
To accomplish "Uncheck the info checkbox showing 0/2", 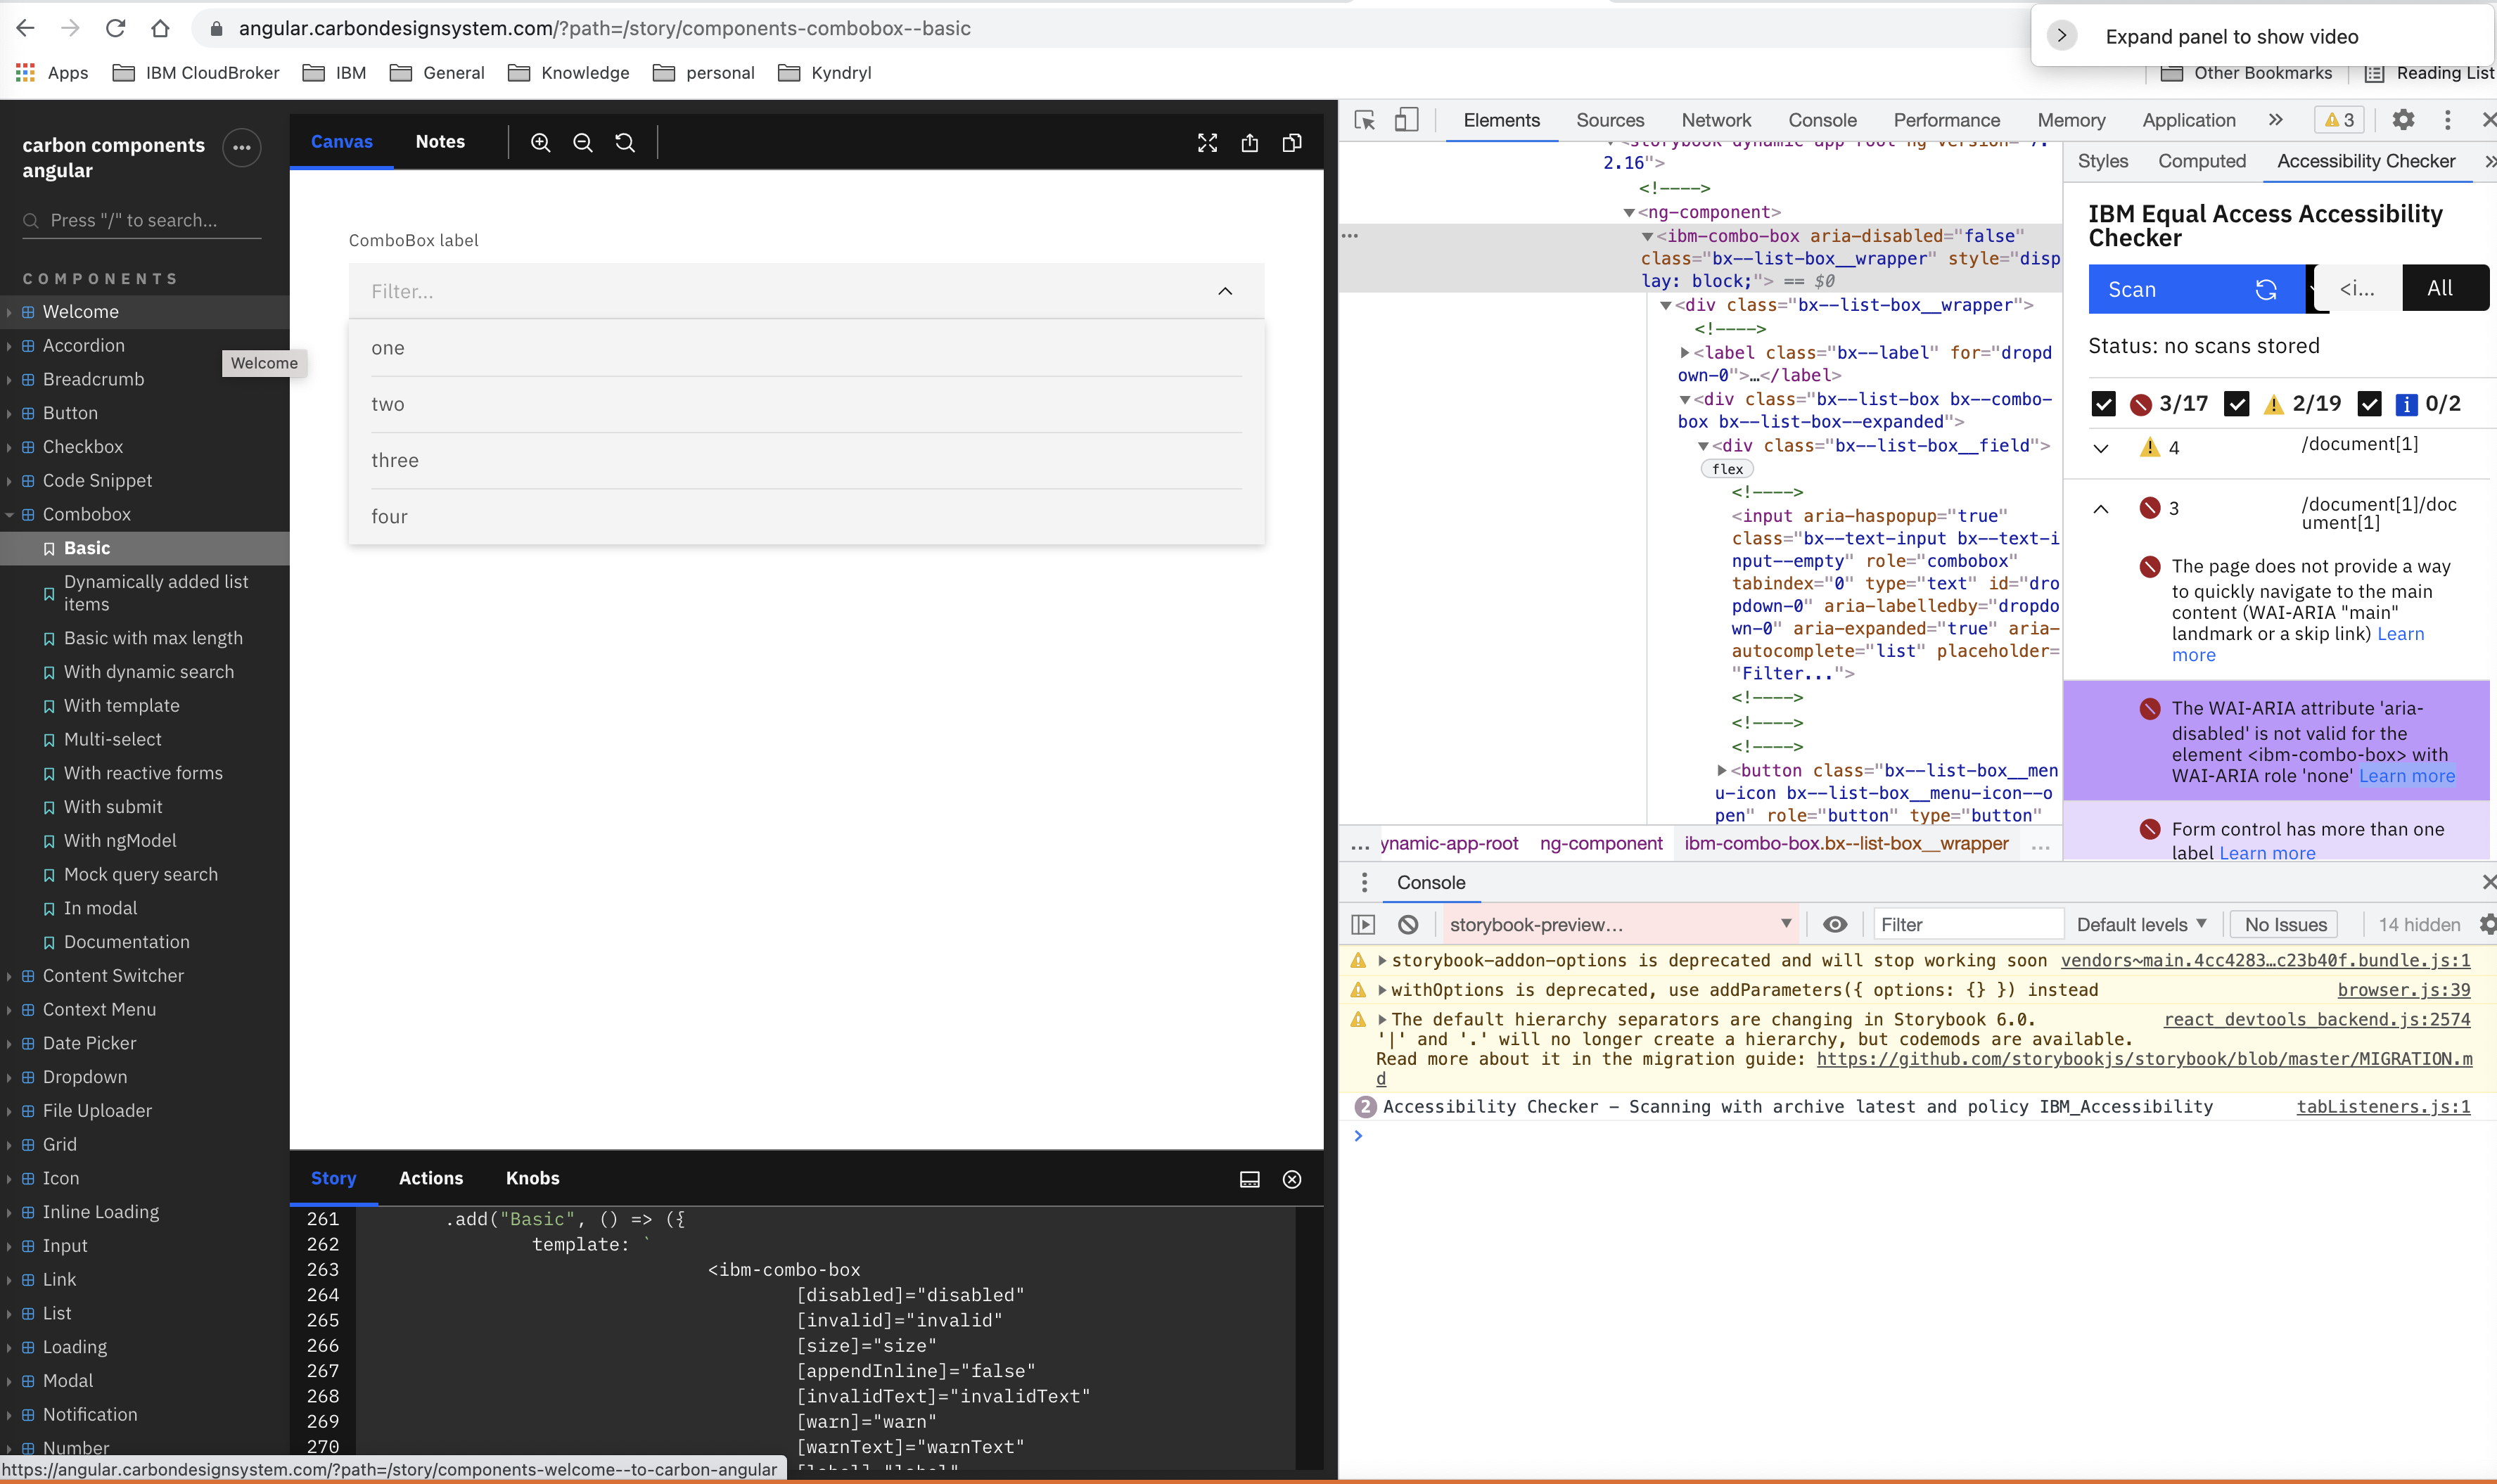I will (2370, 403).
